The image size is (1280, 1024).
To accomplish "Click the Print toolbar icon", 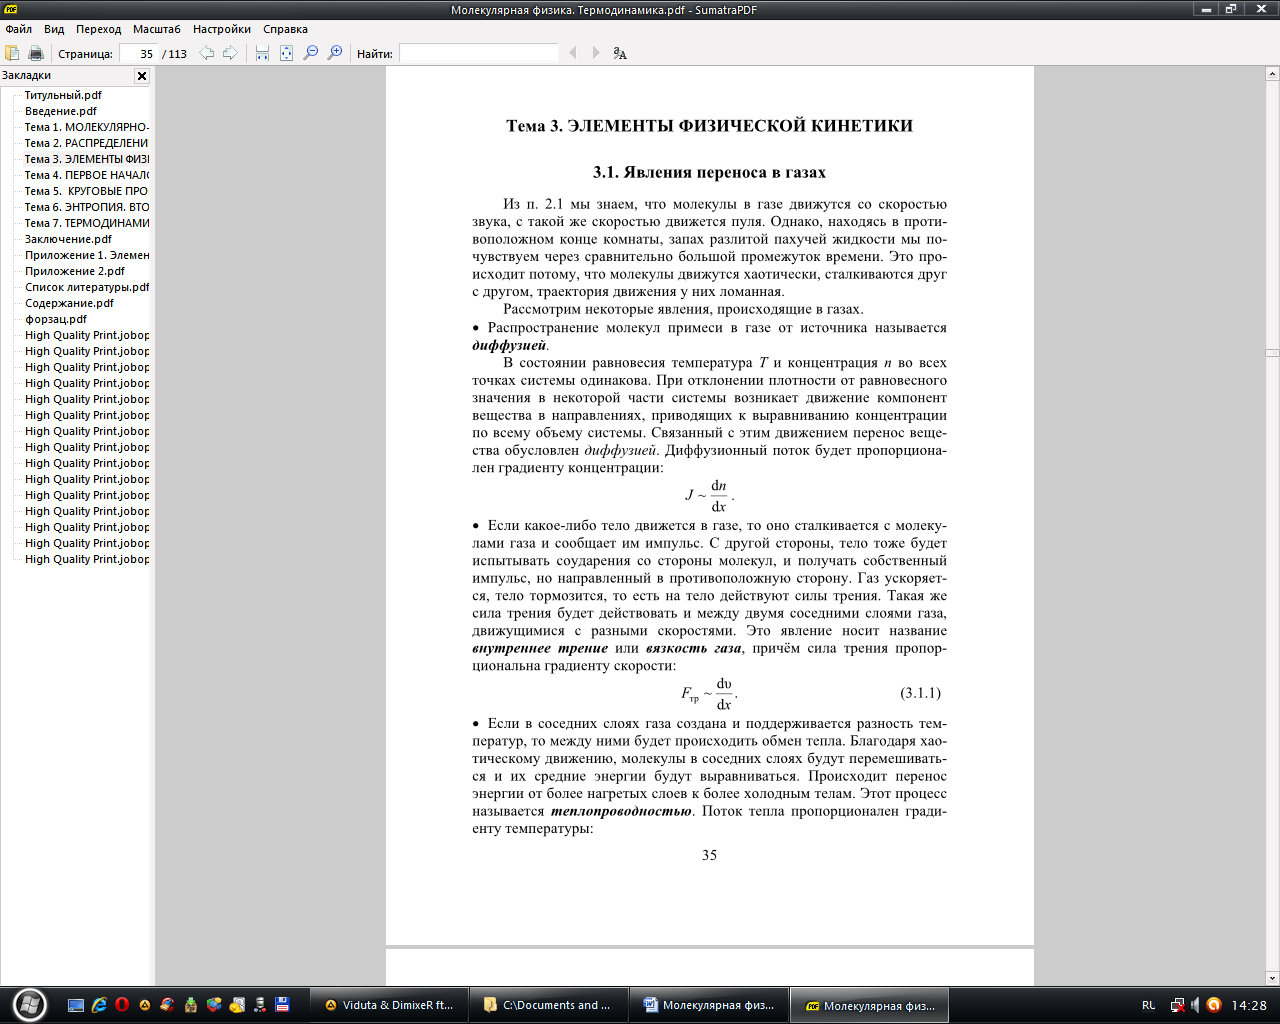I will (x=36, y=53).
